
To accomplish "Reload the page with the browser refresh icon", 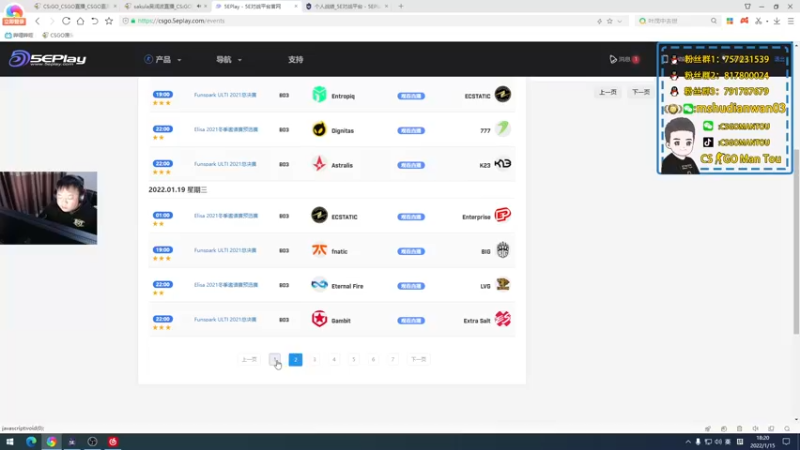I will pyautogui.click(x=66, y=21).
